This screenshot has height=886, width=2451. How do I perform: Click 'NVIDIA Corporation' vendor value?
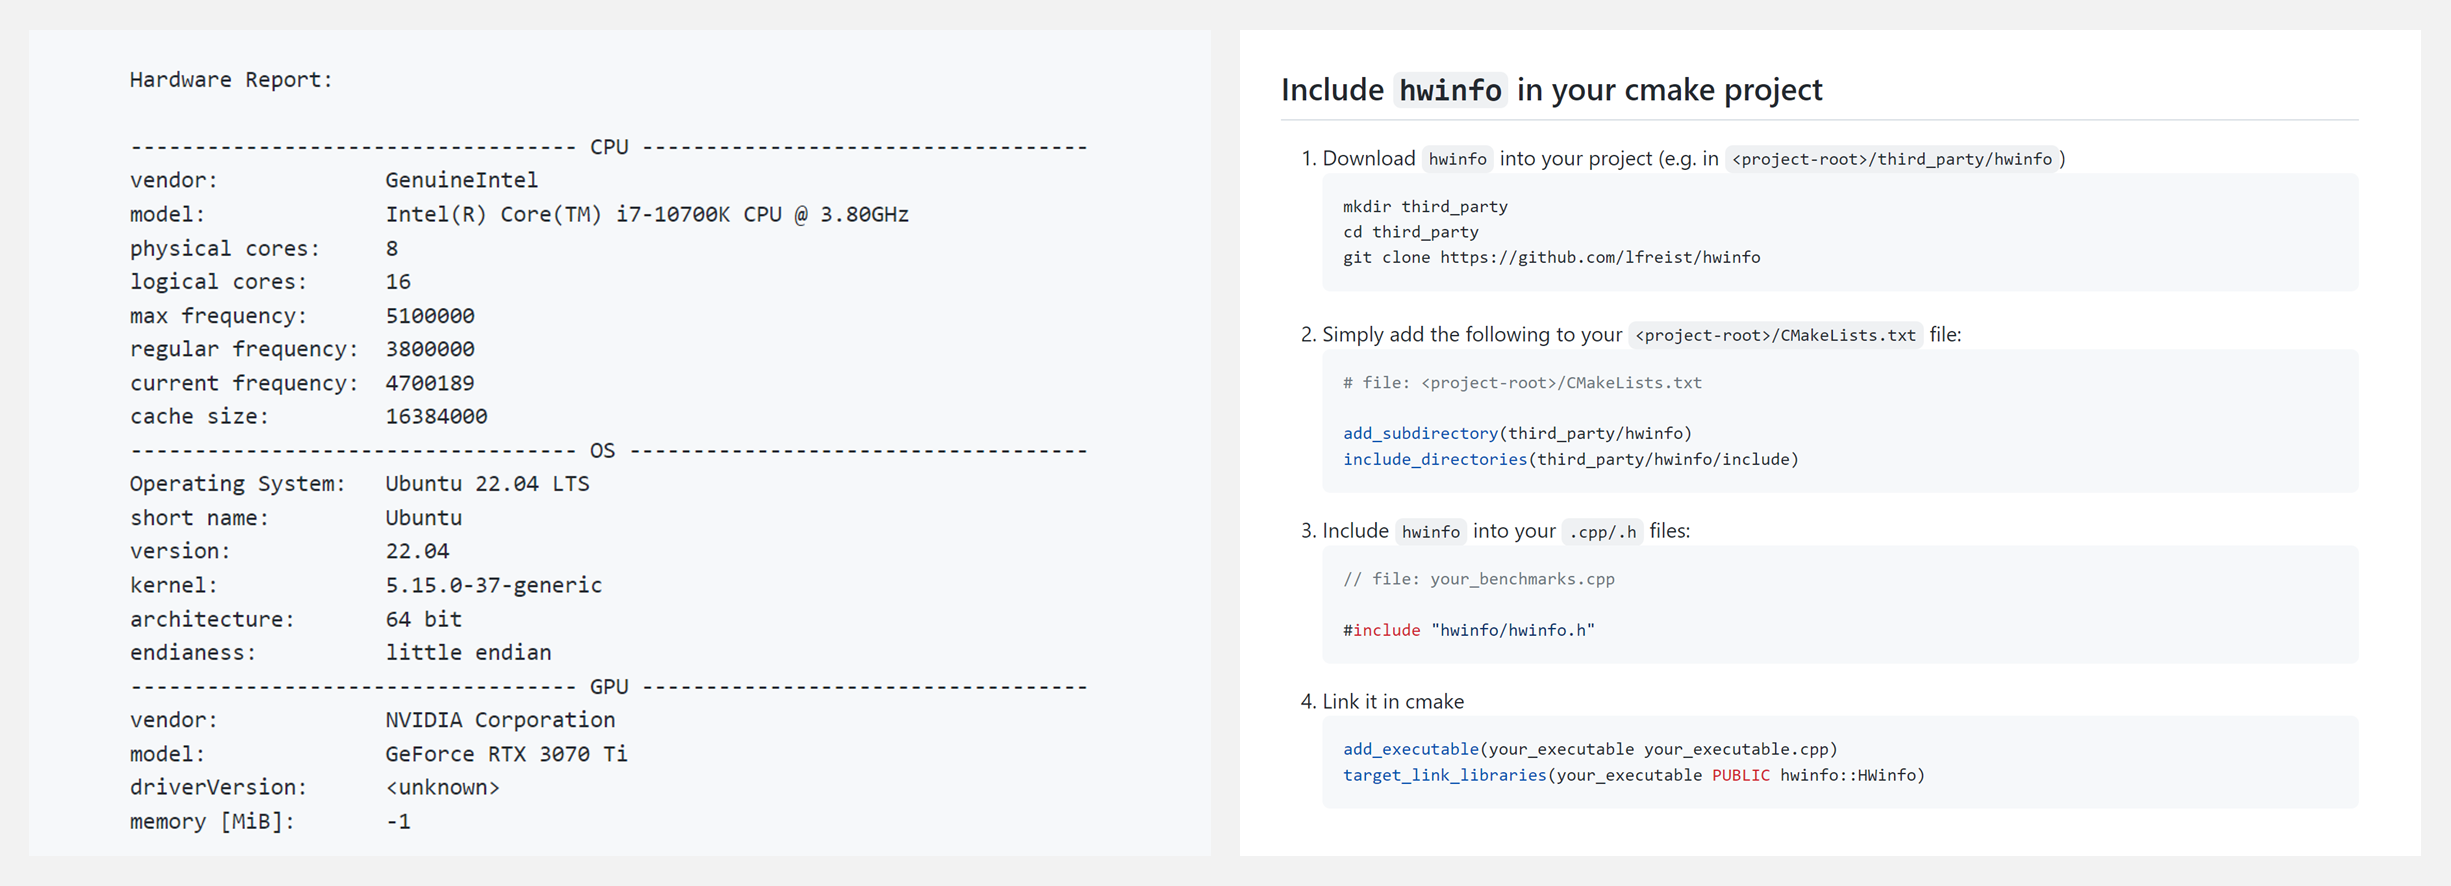tap(500, 720)
